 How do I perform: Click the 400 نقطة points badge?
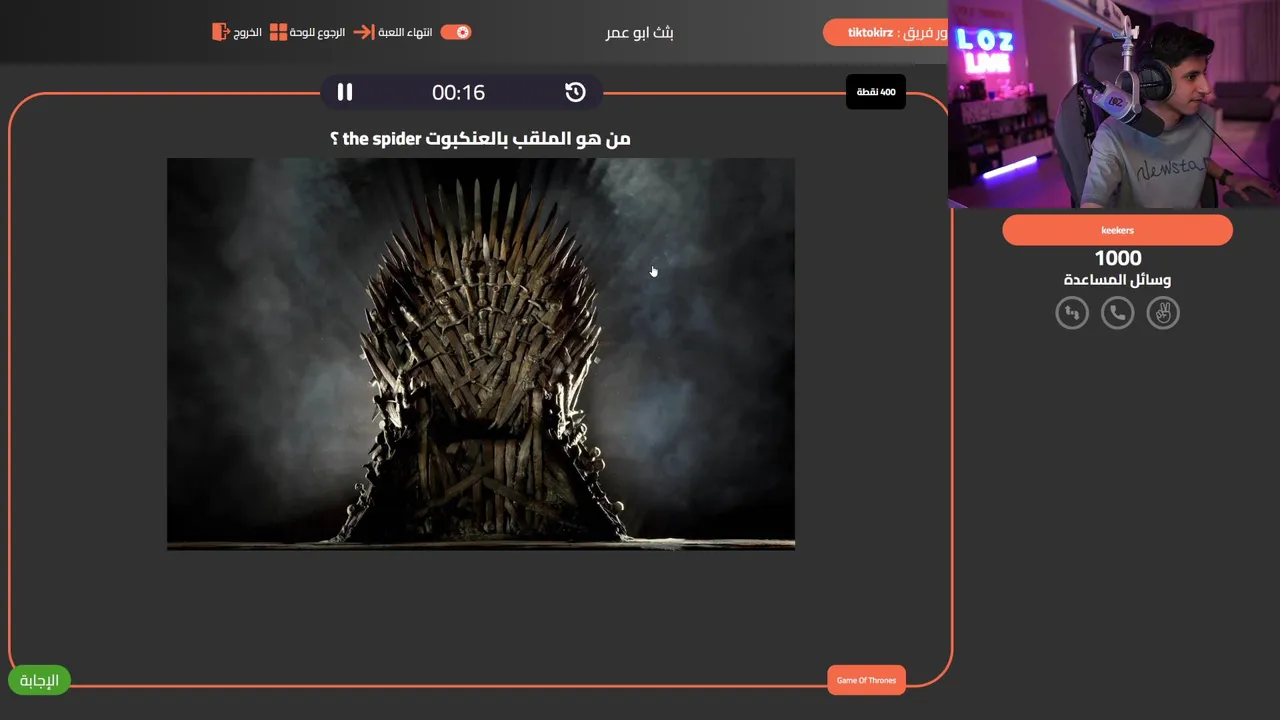[876, 92]
